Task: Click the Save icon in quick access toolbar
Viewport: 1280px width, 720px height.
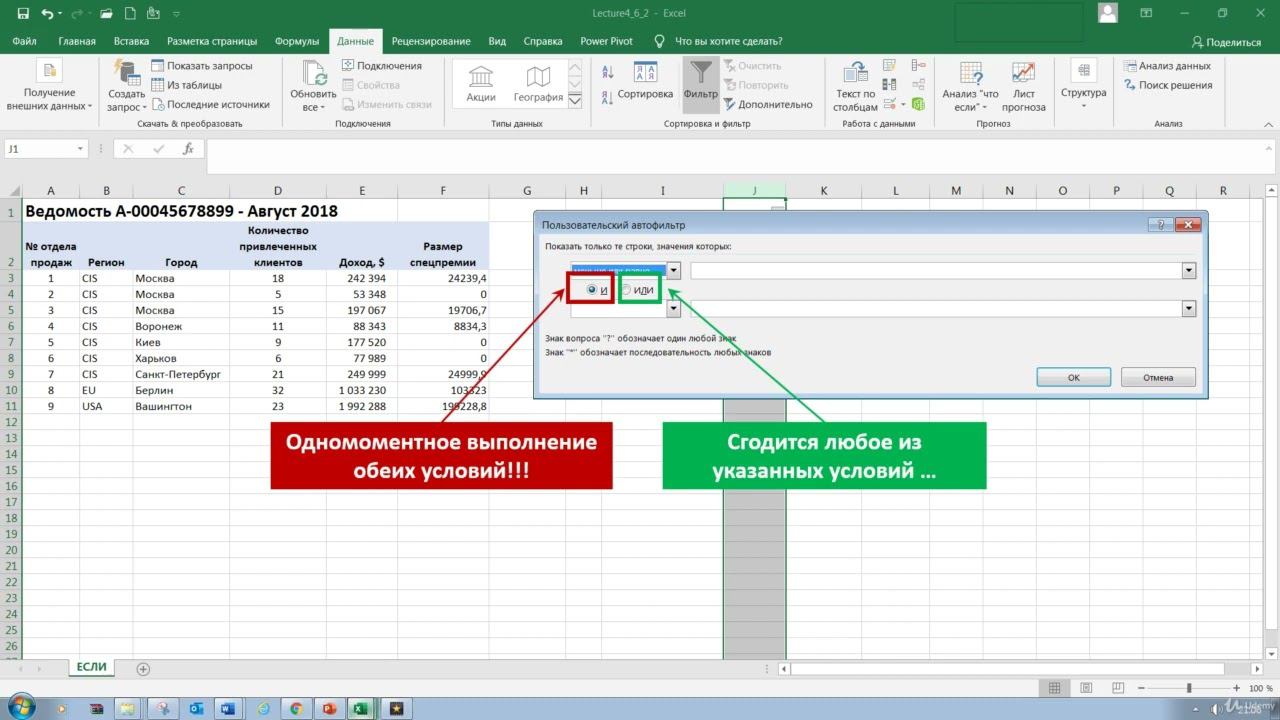Action: pyautogui.click(x=23, y=14)
